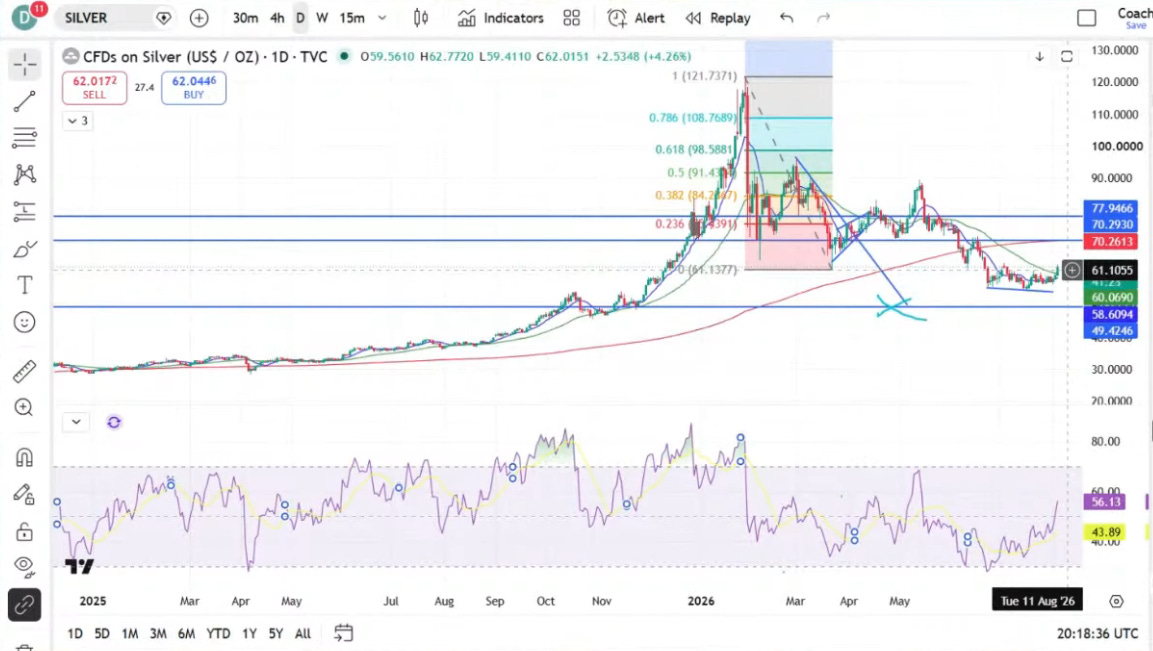Image resolution: width=1153 pixels, height=651 pixels.
Task: Toggle lock all drawing tools
Action: tap(24, 531)
